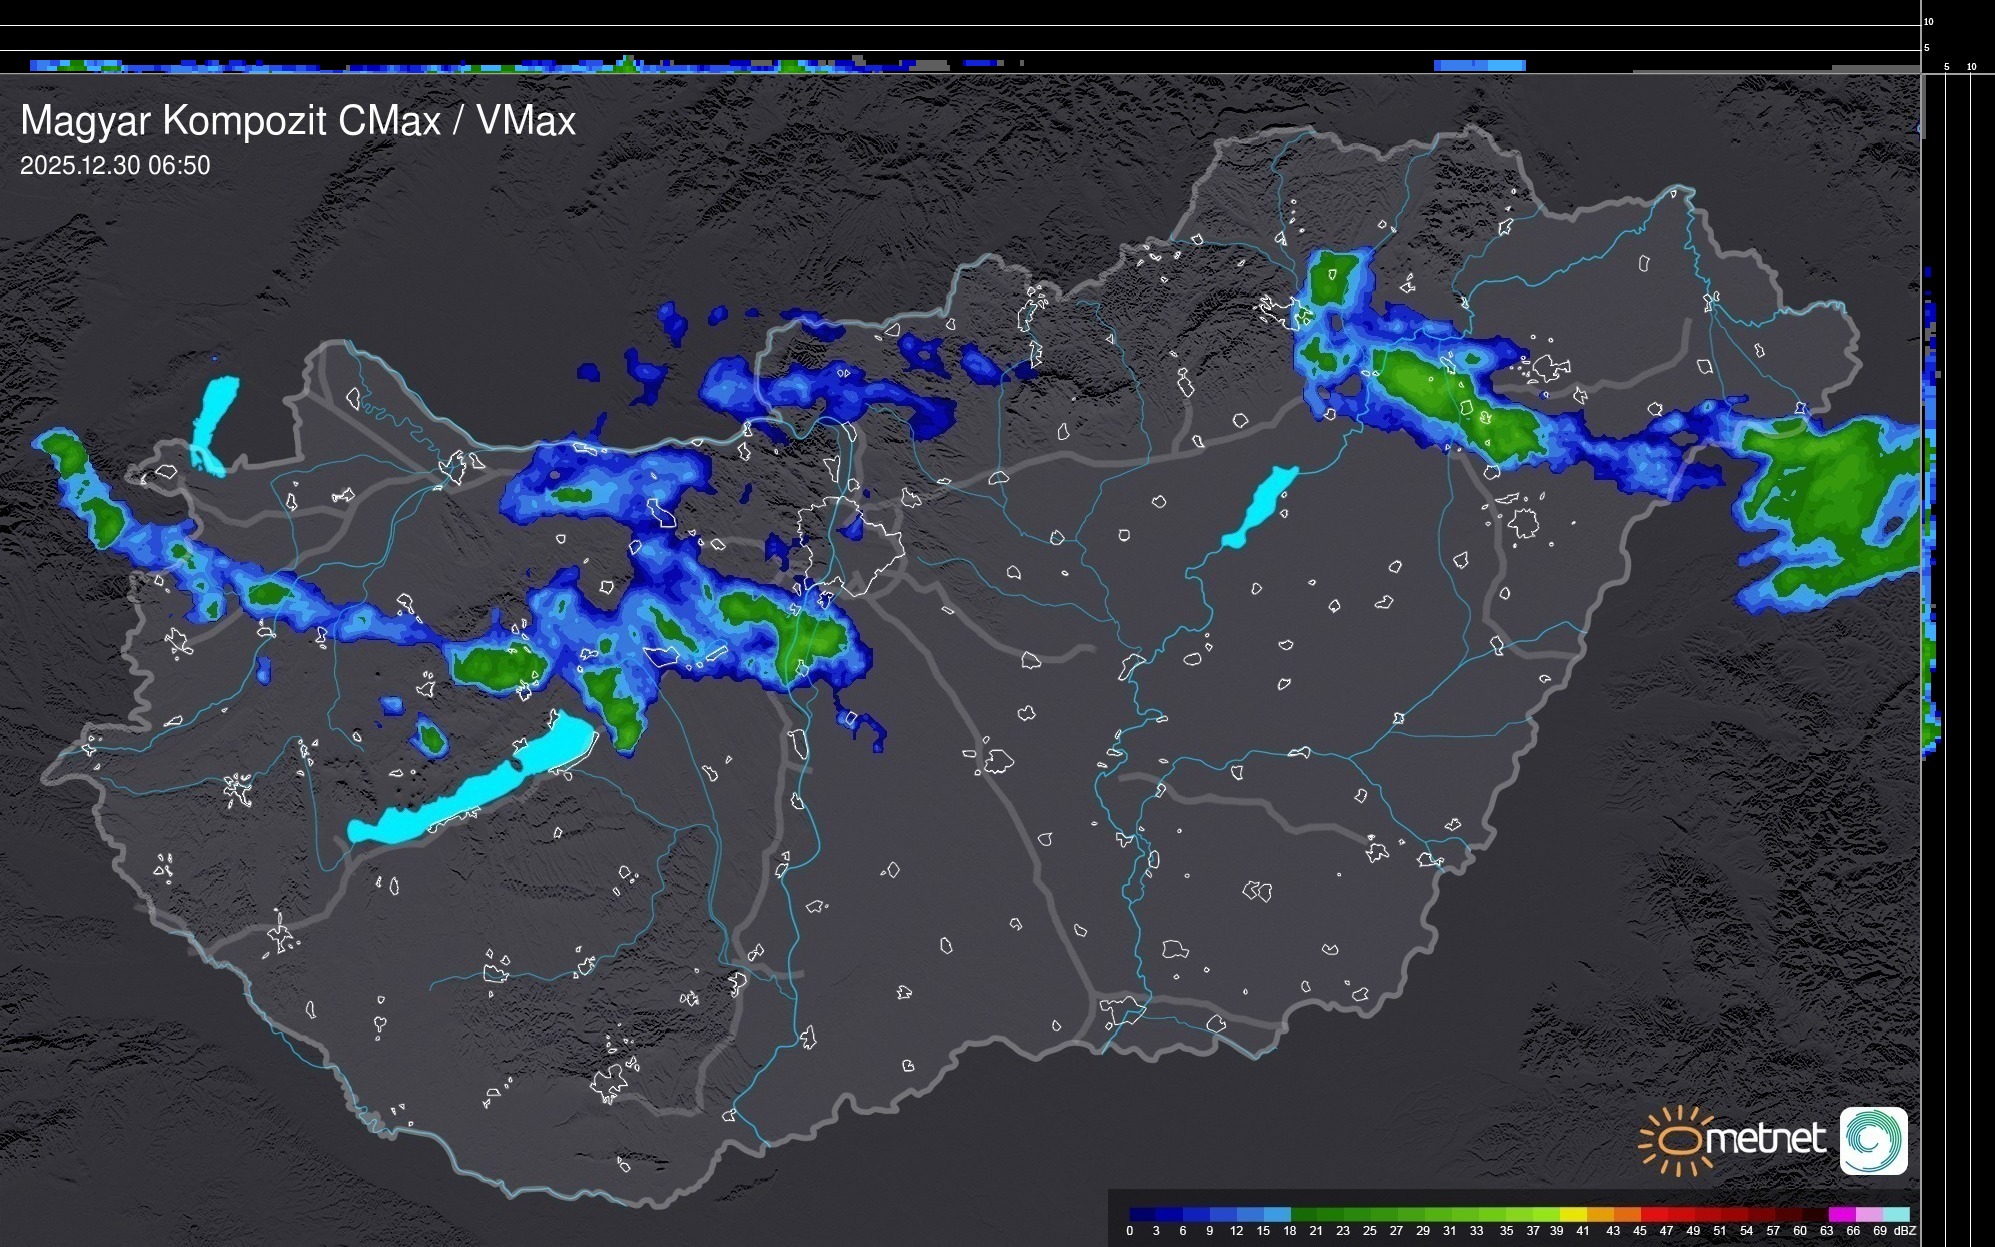The width and height of the screenshot is (1995, 1247).
Task: Click the teal swirl logo badge
Action: [1873, 1140]
